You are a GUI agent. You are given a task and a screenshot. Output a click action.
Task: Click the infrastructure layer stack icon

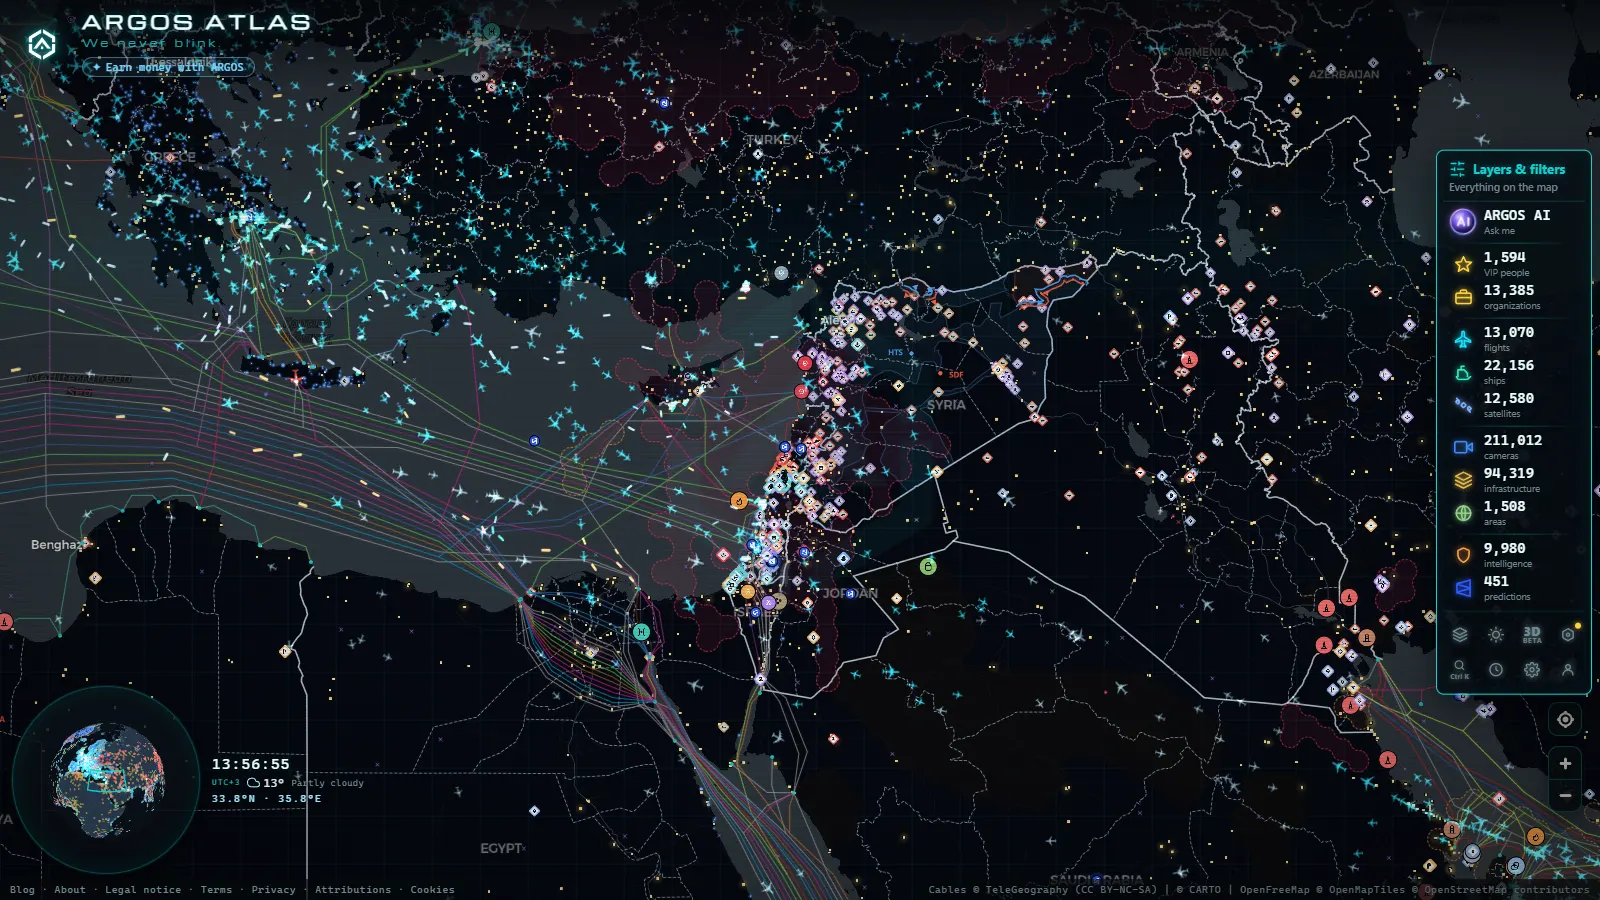pyautogui.click(x=1463, y=480)
